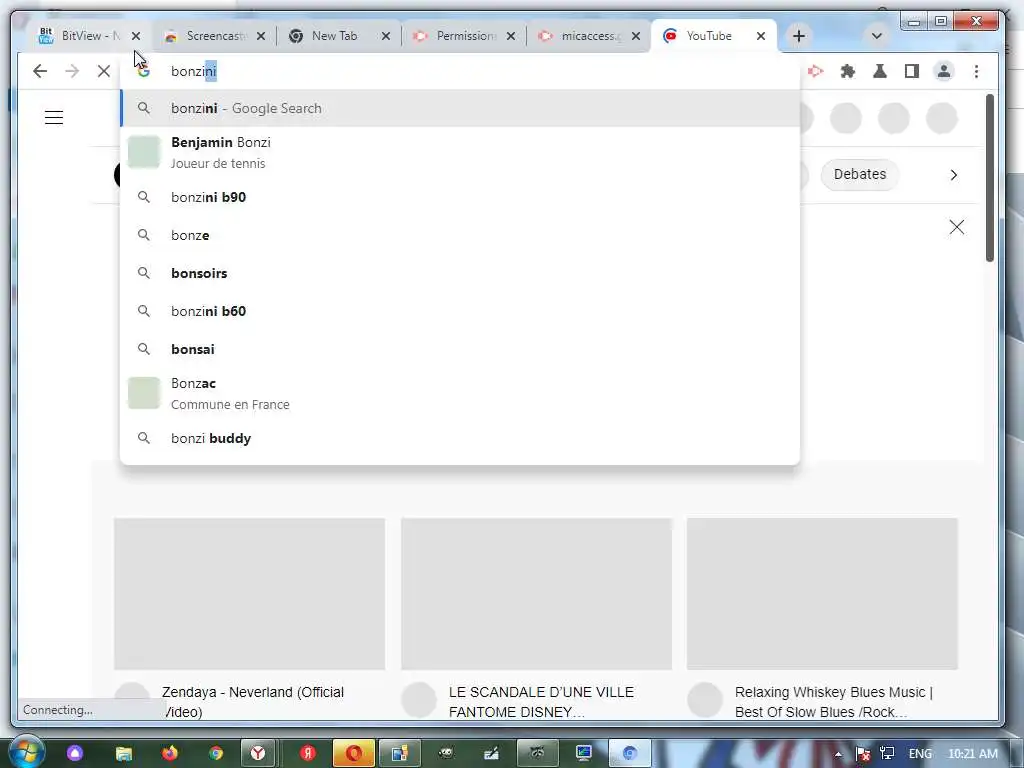Close the Screencastify tab
The image size is (1024, 768).
click(261, 36)
